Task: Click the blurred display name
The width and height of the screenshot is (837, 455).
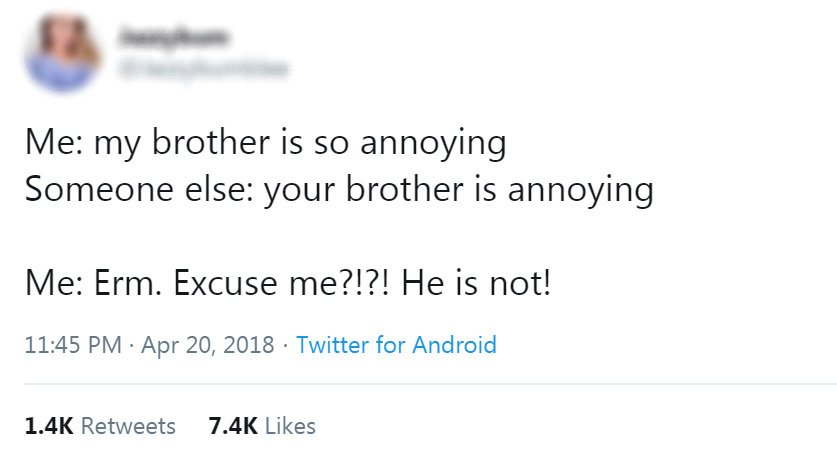Action: click(174, 37)
